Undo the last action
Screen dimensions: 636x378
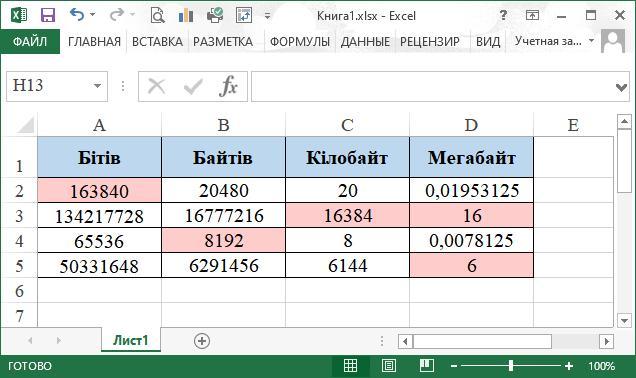(76, 15)
